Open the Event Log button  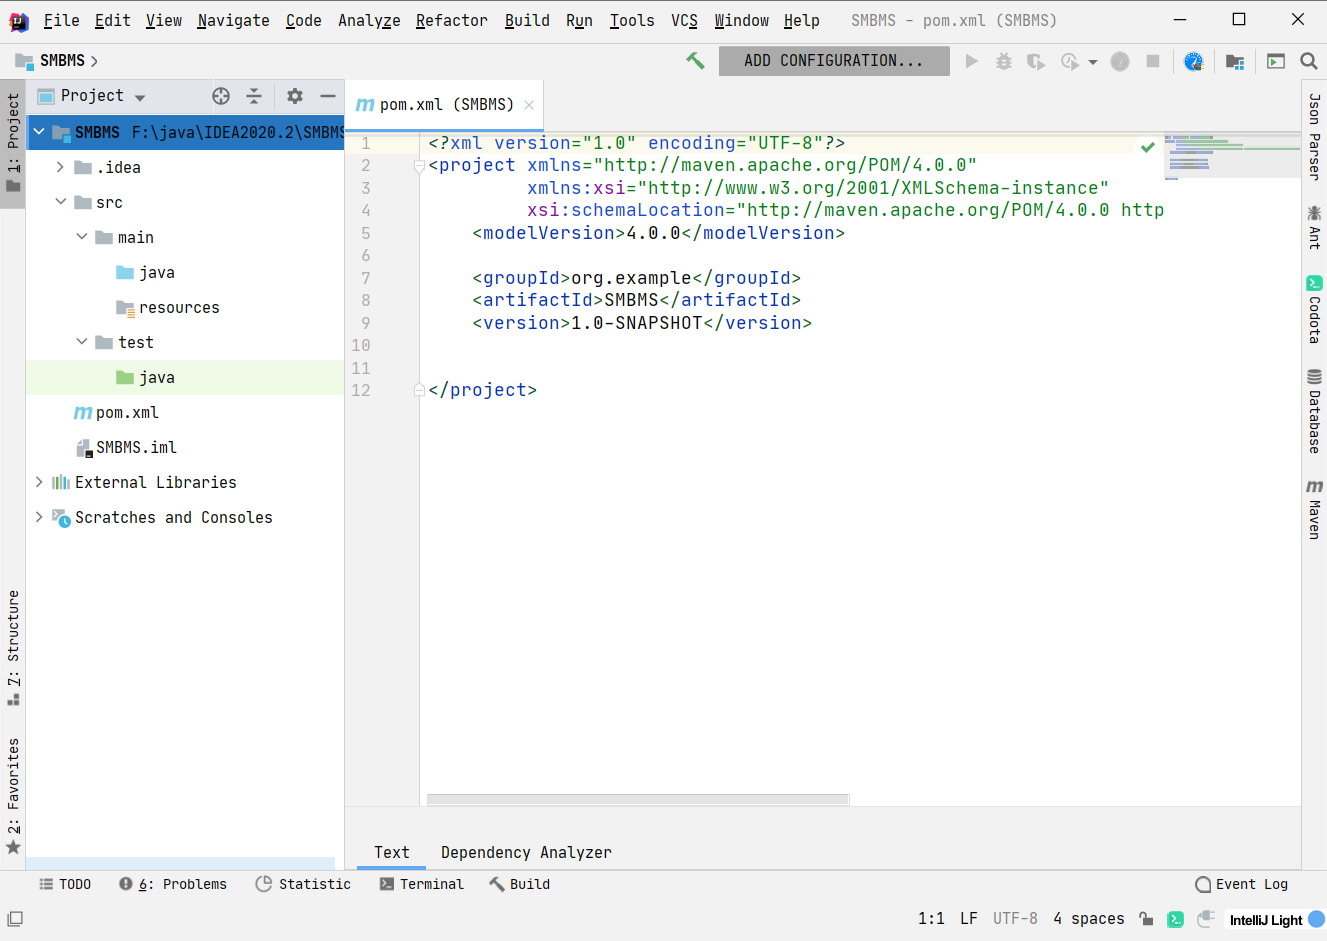[1242, 884]
